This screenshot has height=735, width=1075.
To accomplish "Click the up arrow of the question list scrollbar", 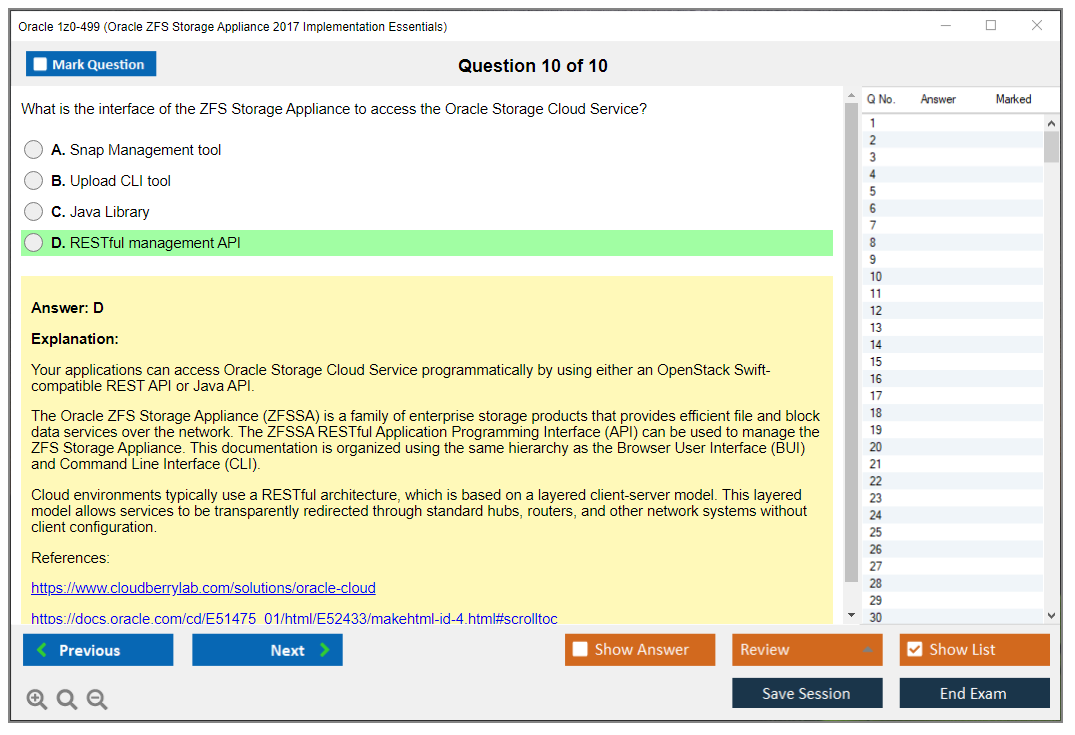I will pos(1050,122).
